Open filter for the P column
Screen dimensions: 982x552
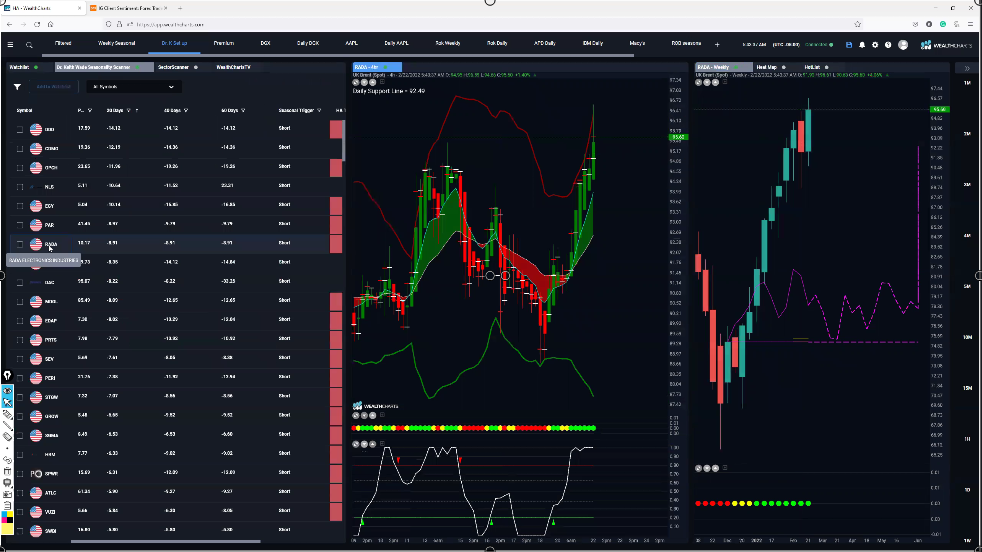90,111
